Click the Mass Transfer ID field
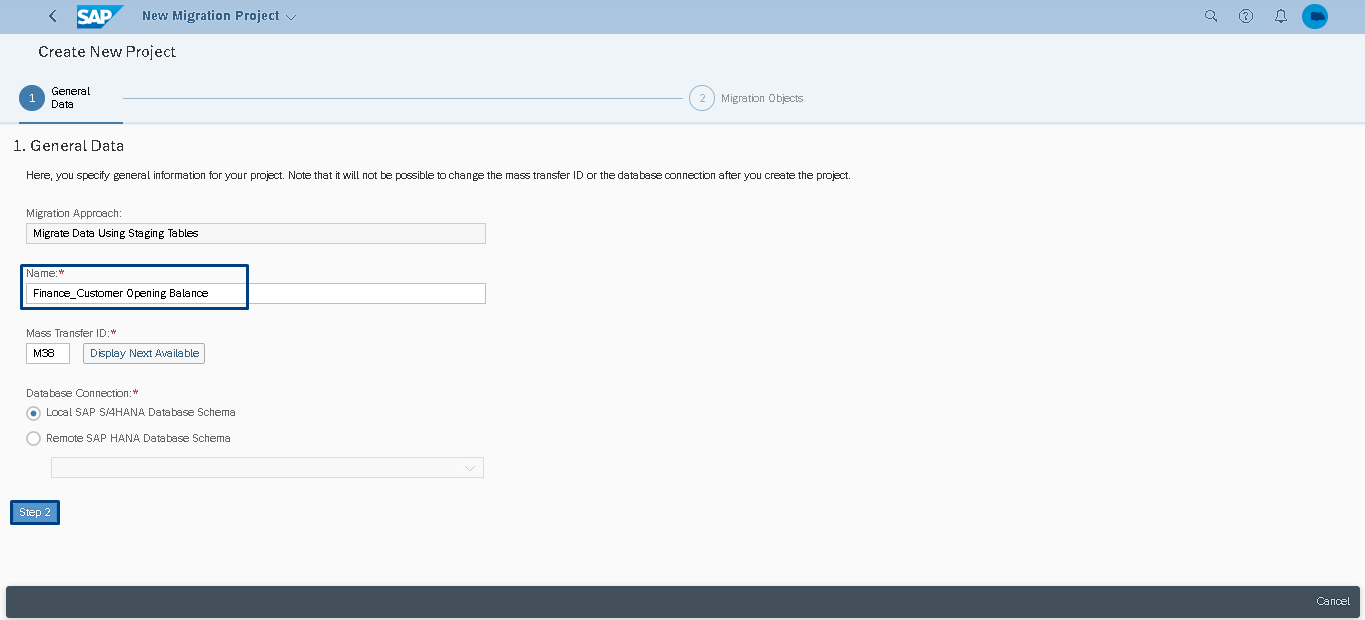 tap(48, 353)
